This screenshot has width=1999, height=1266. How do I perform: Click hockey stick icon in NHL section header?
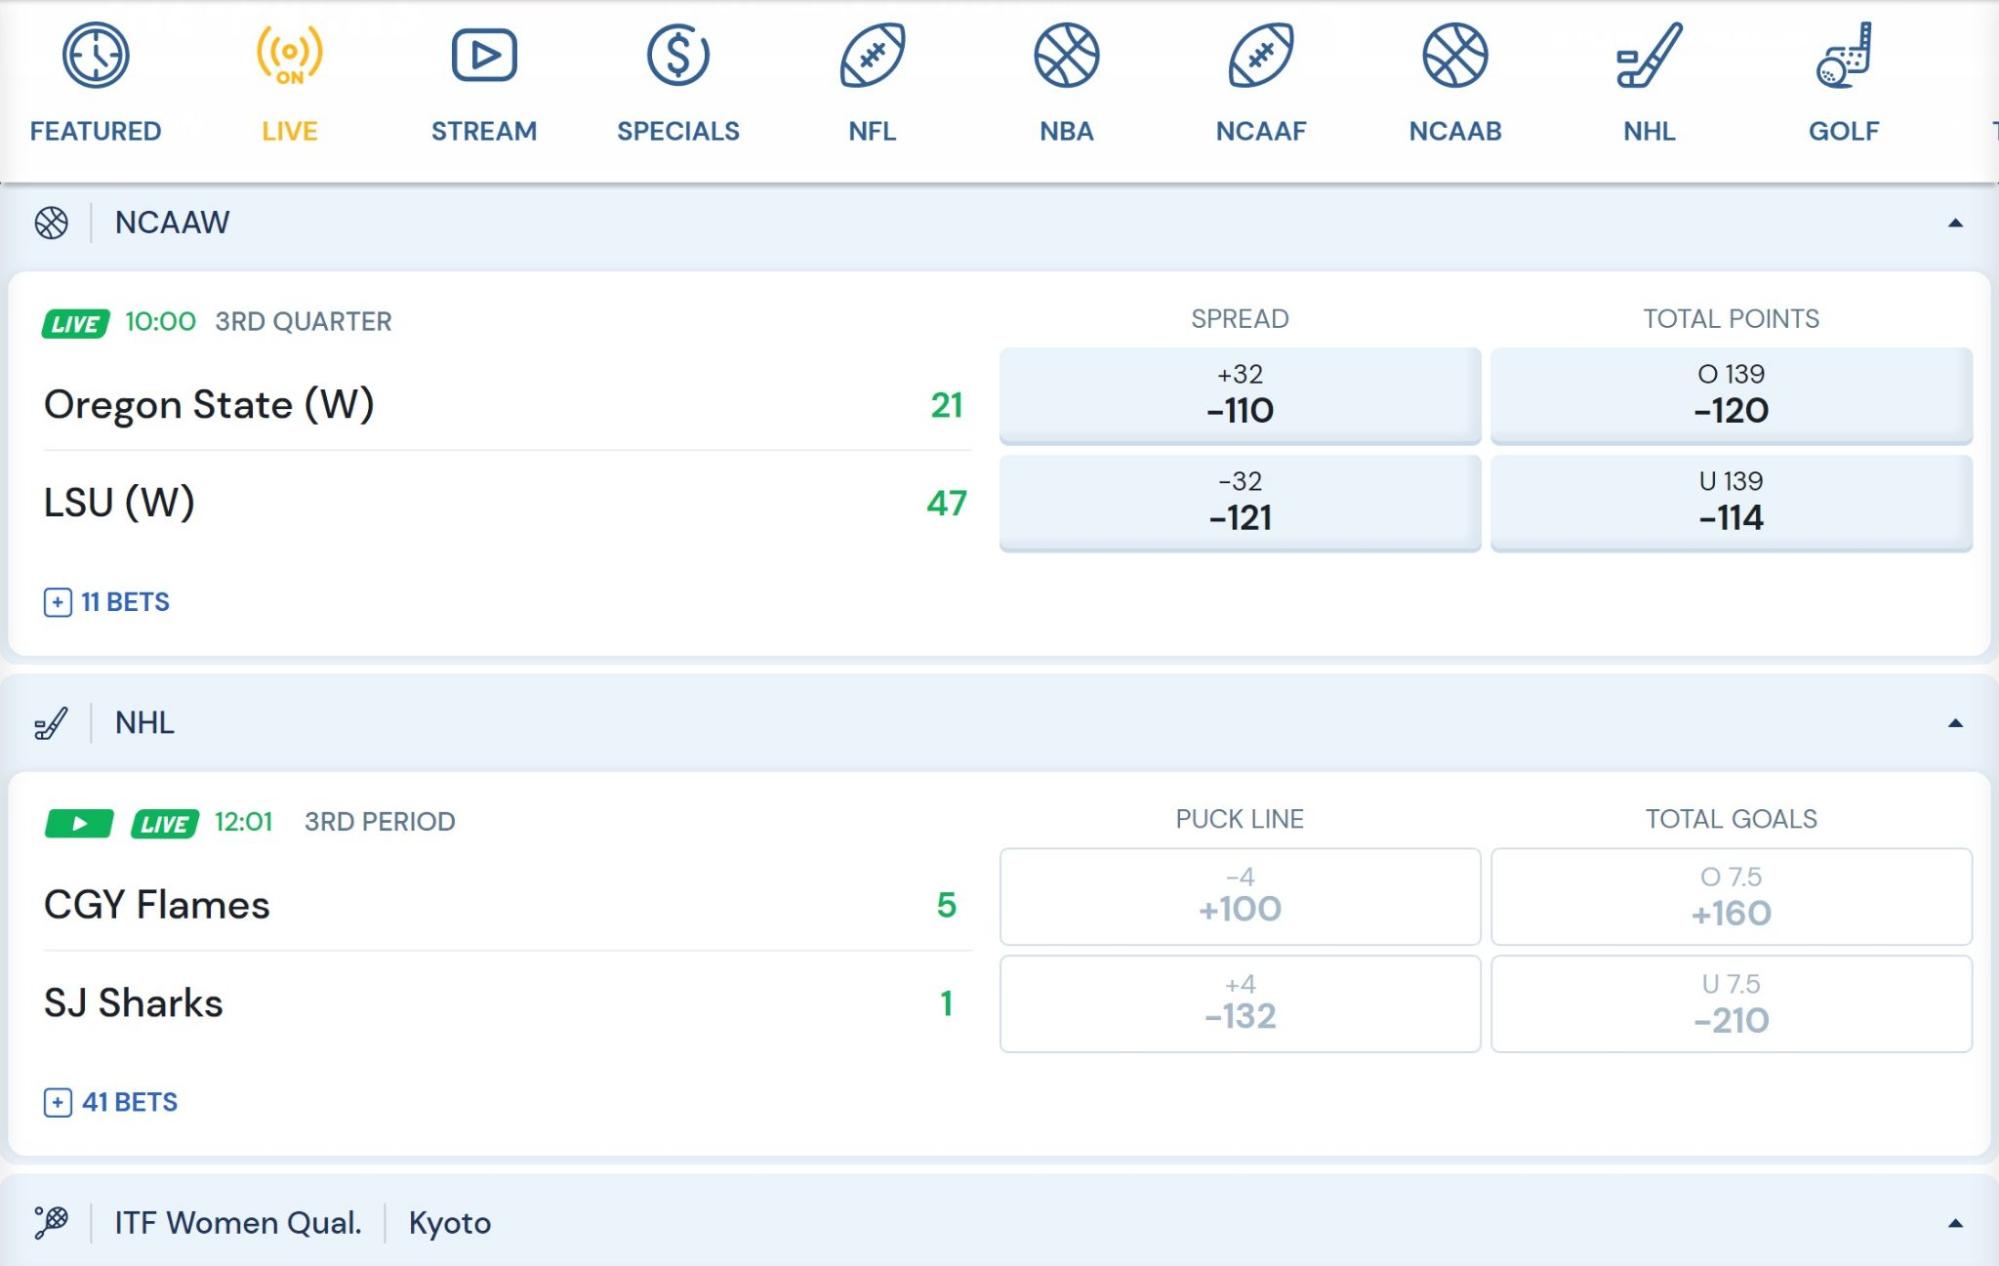[x=51, y=723]
